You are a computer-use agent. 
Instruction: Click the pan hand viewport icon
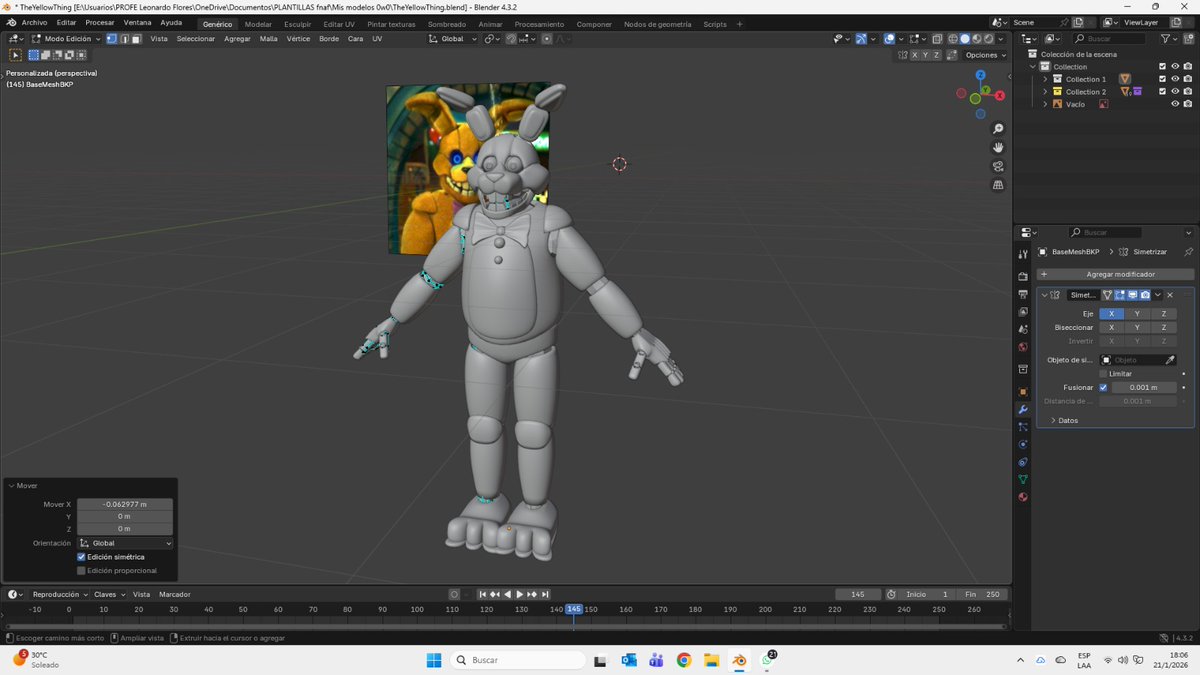point(998,148)
